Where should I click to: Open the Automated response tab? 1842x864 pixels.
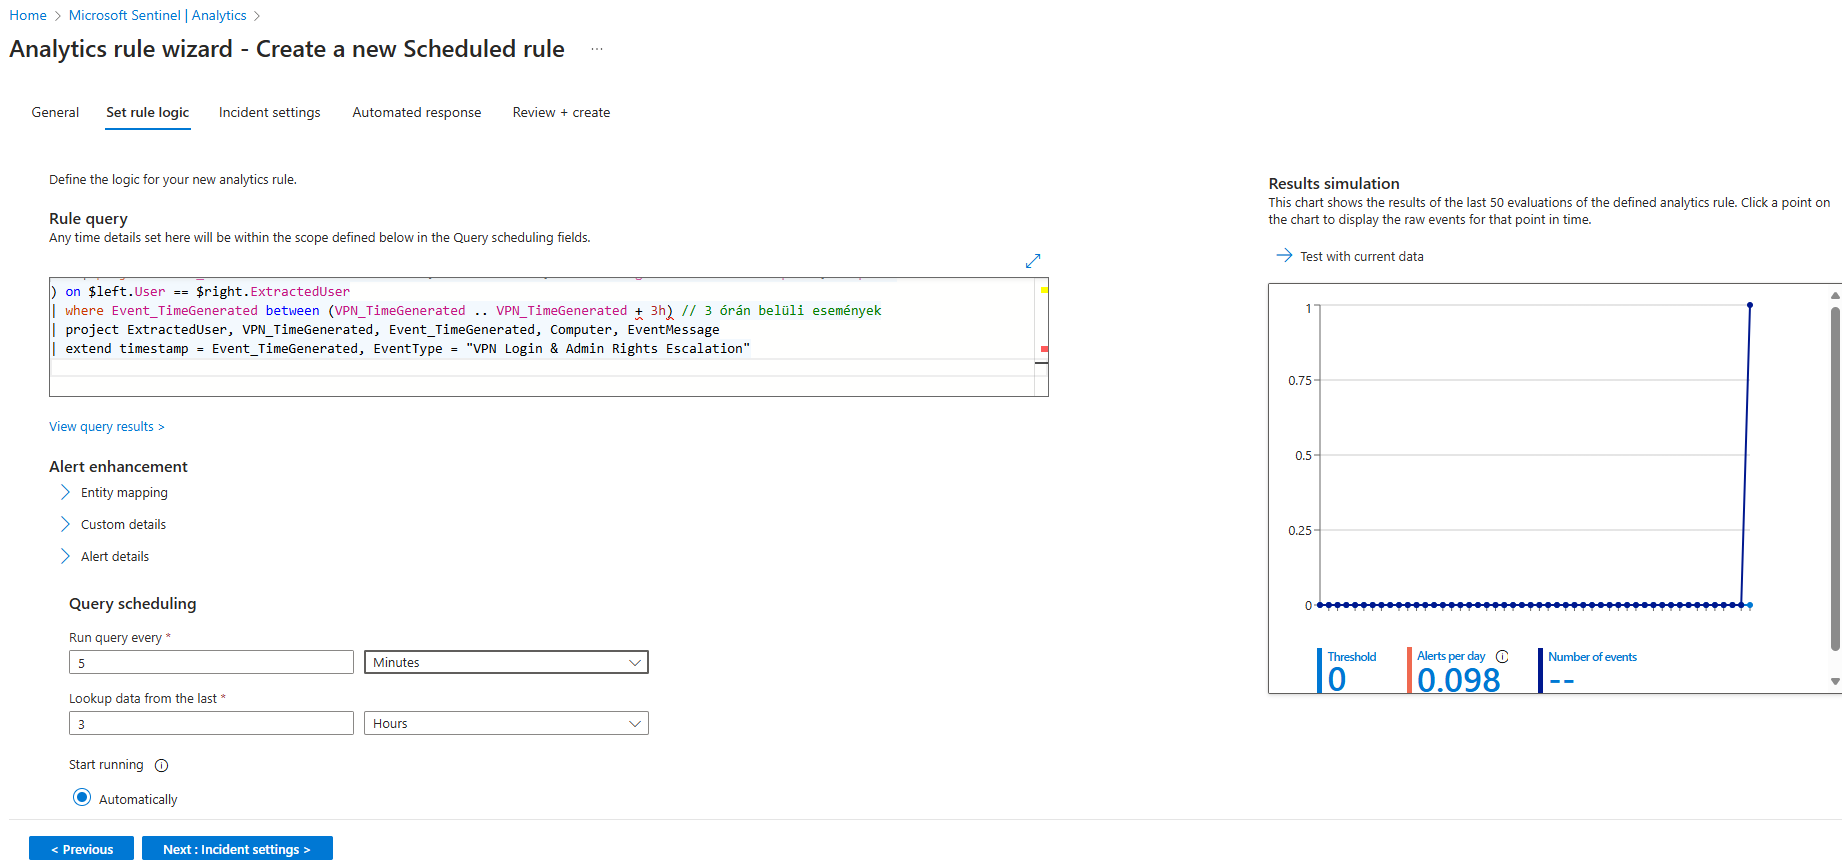point(416,113)
